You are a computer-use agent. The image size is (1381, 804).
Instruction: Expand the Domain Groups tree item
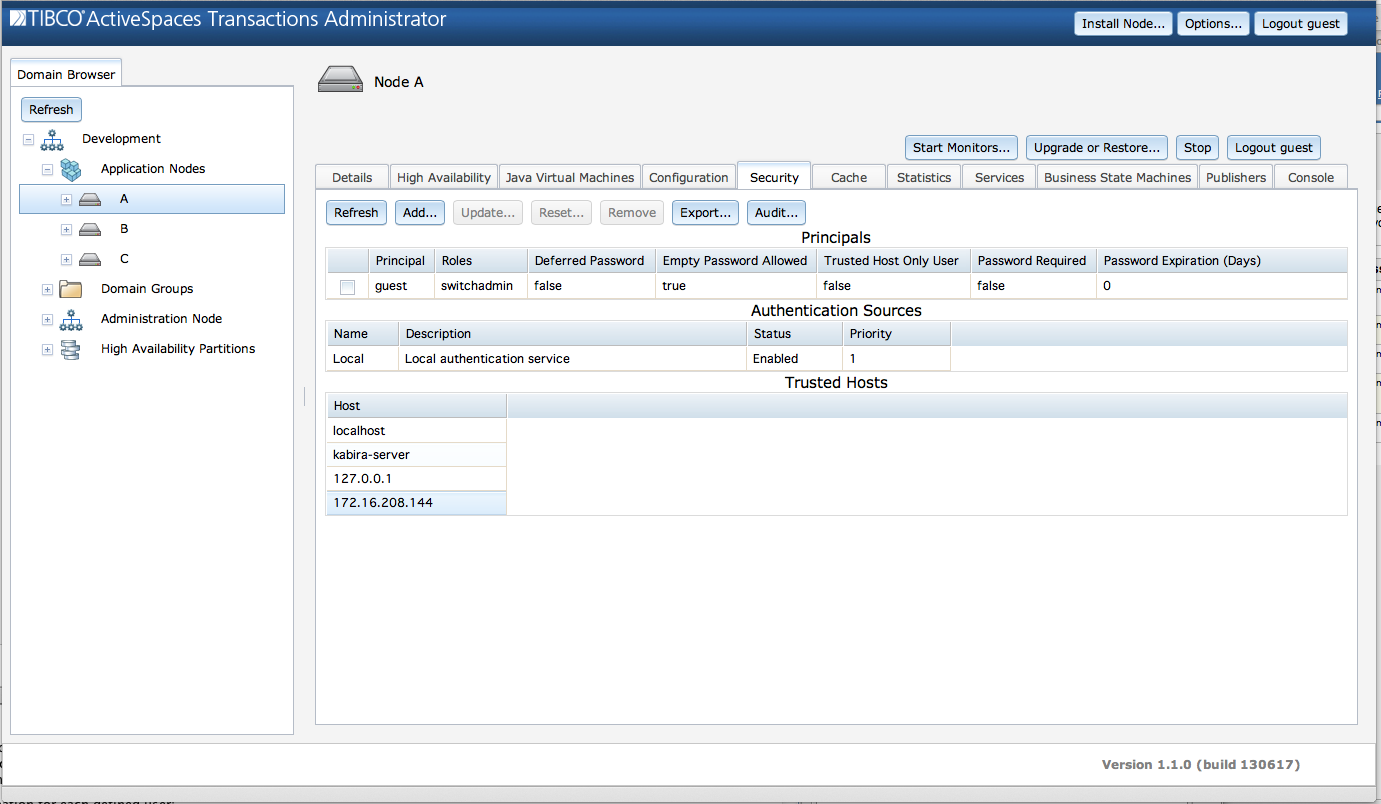coord(47,289)
